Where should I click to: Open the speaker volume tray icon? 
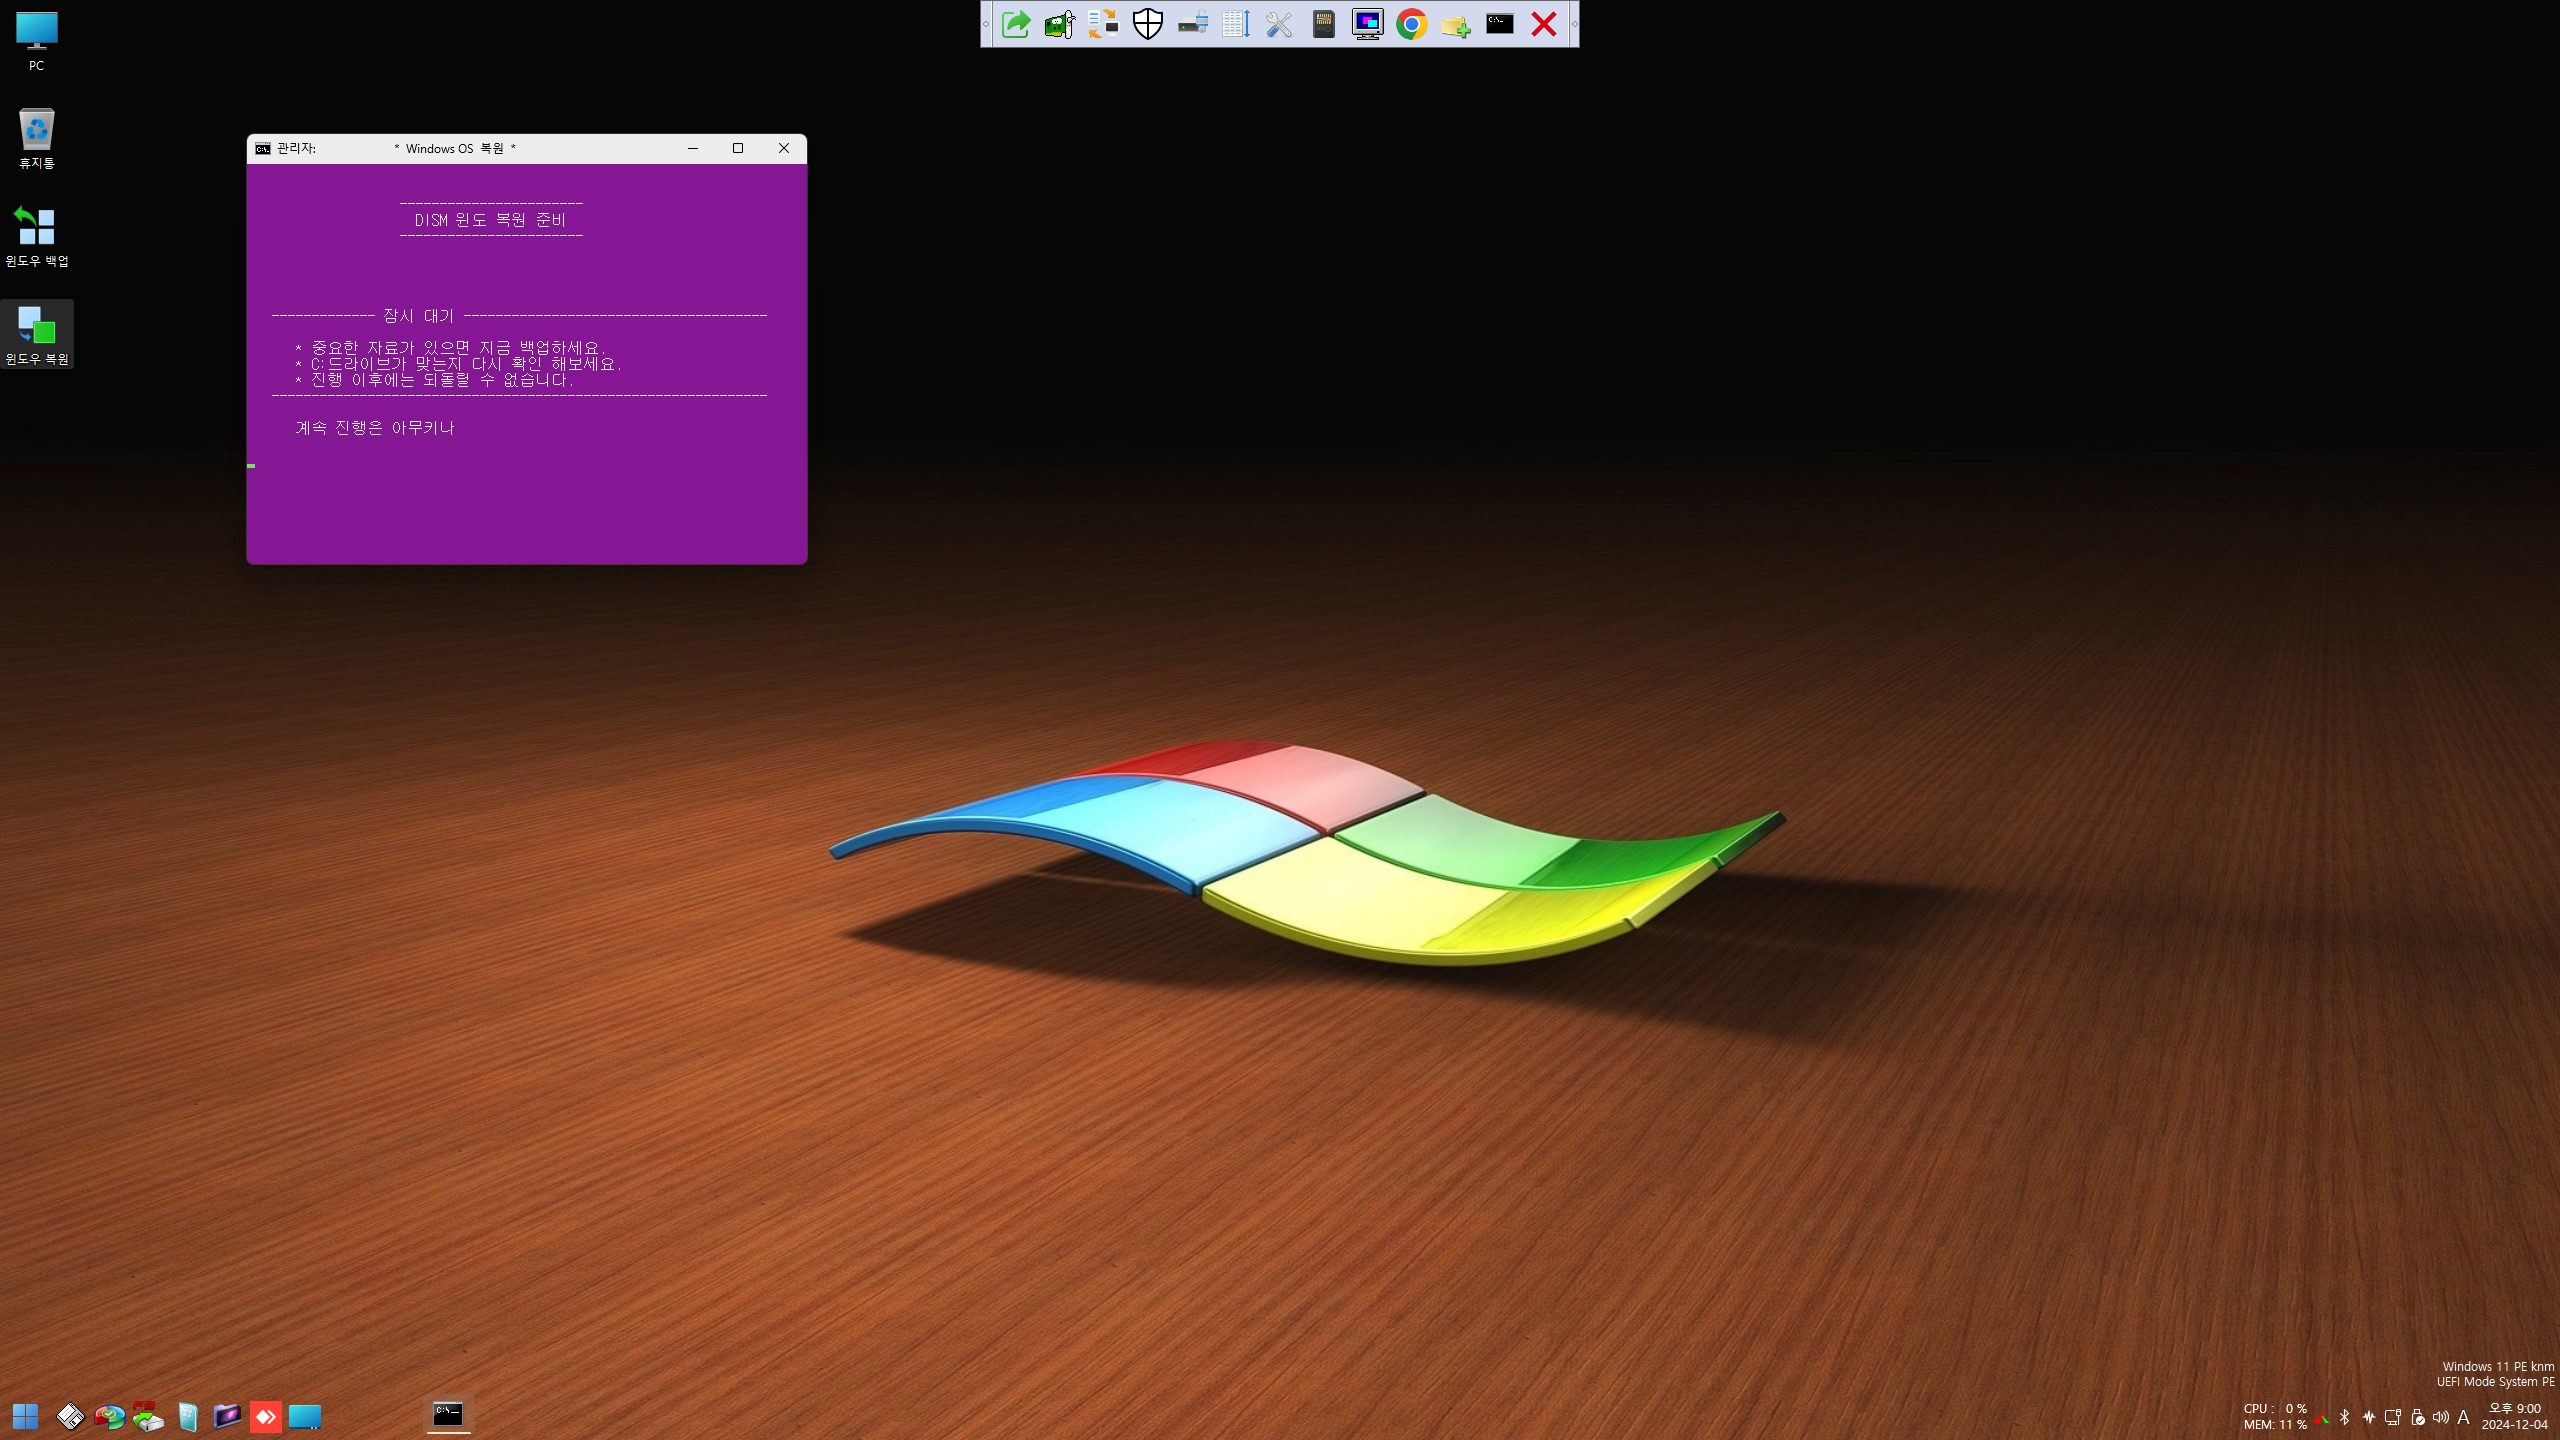coord(2441,1417)
